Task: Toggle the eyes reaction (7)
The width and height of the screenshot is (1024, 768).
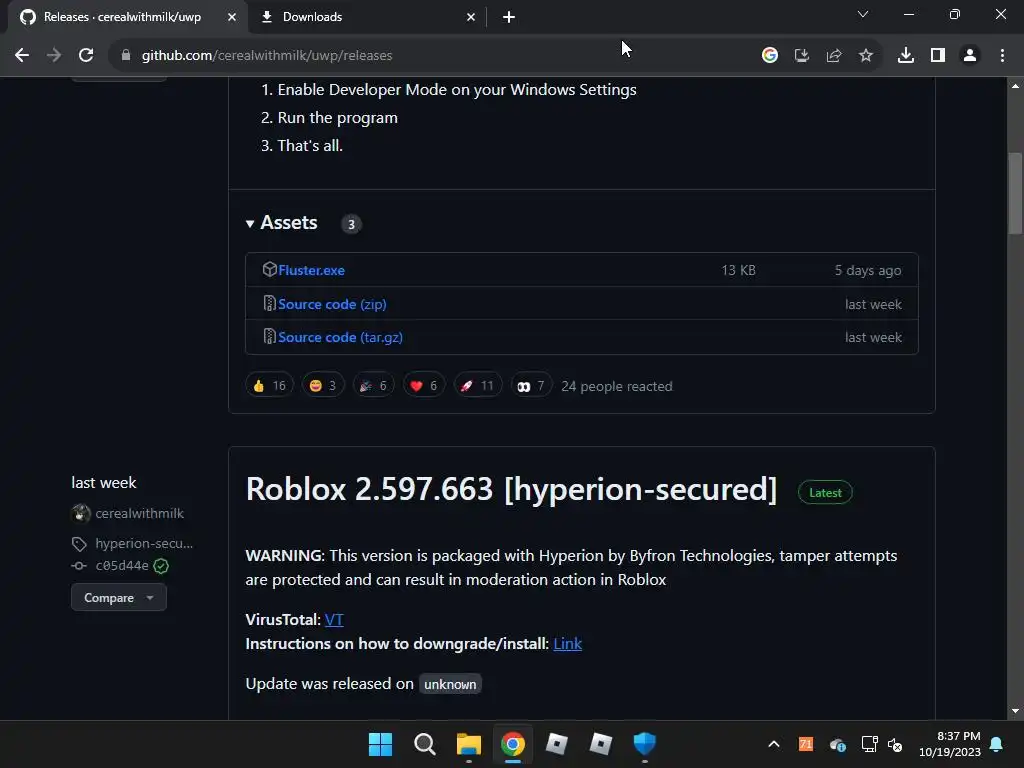Action: (531, 386)
